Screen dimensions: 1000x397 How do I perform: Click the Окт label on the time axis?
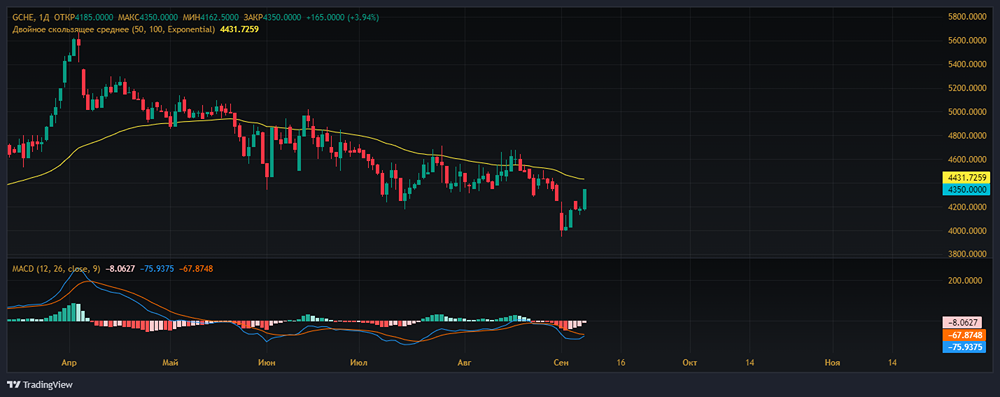coord(689,363)
